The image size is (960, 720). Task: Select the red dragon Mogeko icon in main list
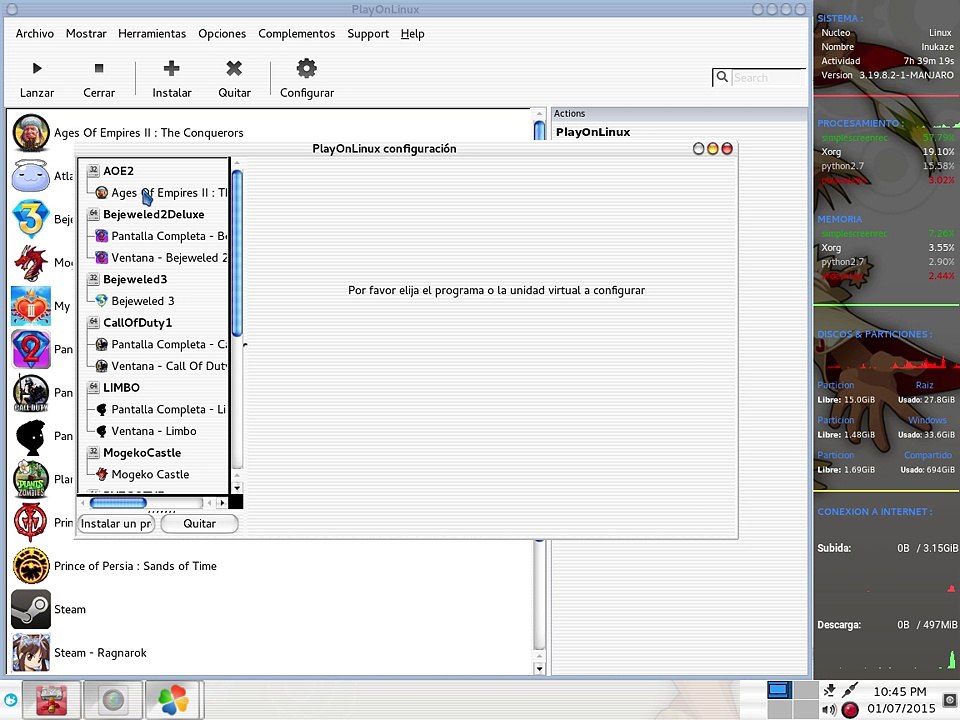pyautogui.click(x=31, y=263)
